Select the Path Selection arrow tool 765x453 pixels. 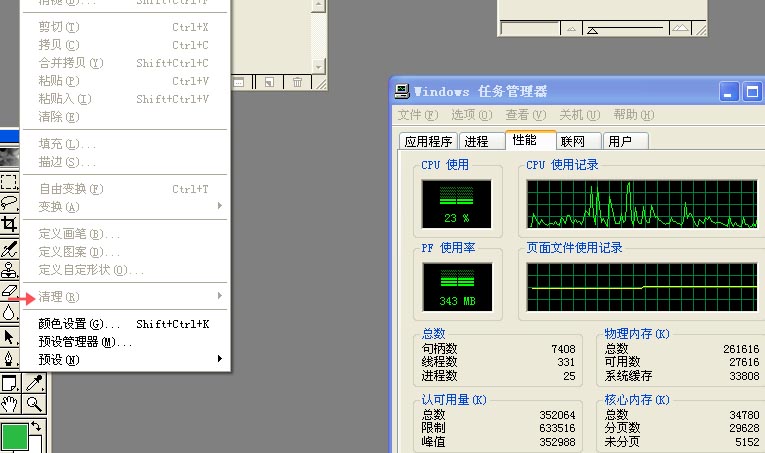[x=9, y=337]
